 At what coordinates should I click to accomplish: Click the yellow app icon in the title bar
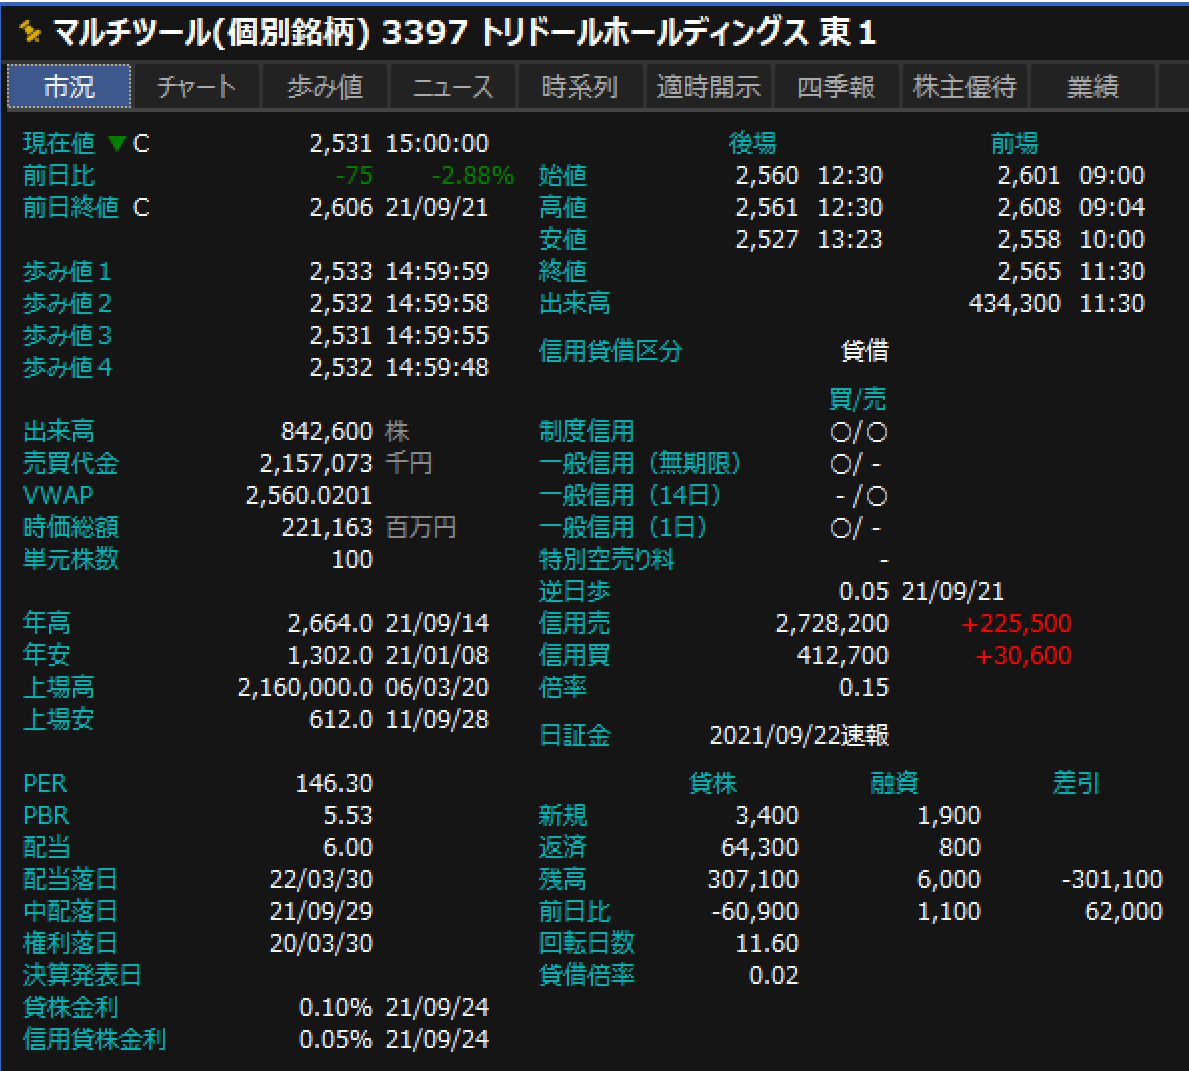click(x=30, y=32)
